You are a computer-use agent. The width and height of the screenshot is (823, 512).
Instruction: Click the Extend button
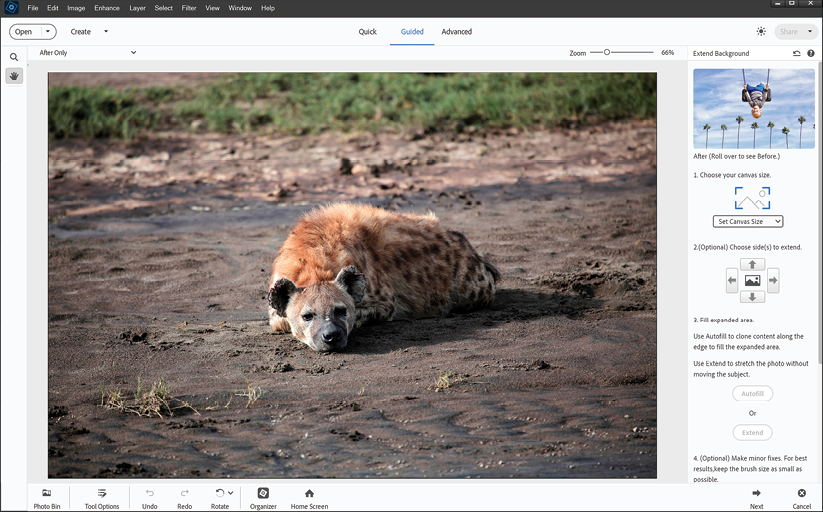752,433
